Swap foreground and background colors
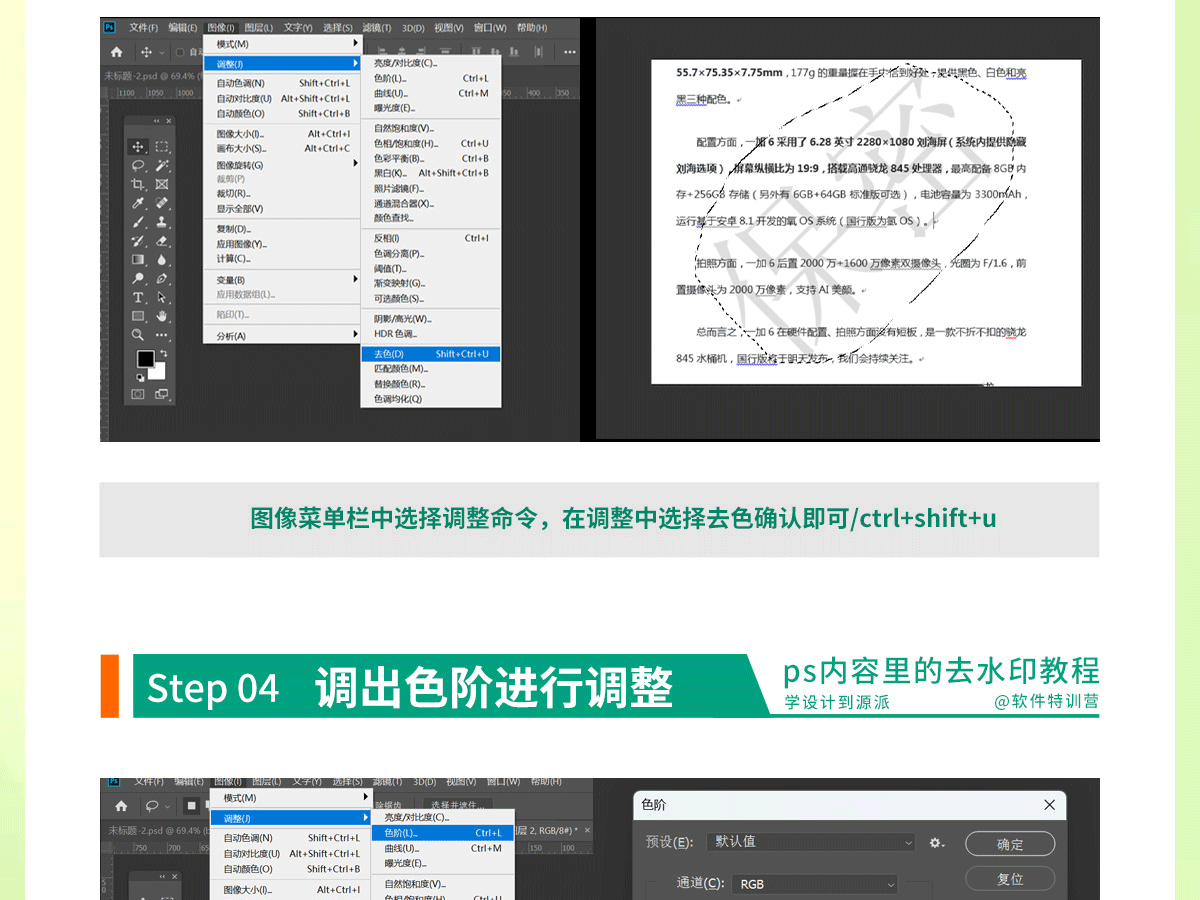1200x900 pixels. coord(163,353)
